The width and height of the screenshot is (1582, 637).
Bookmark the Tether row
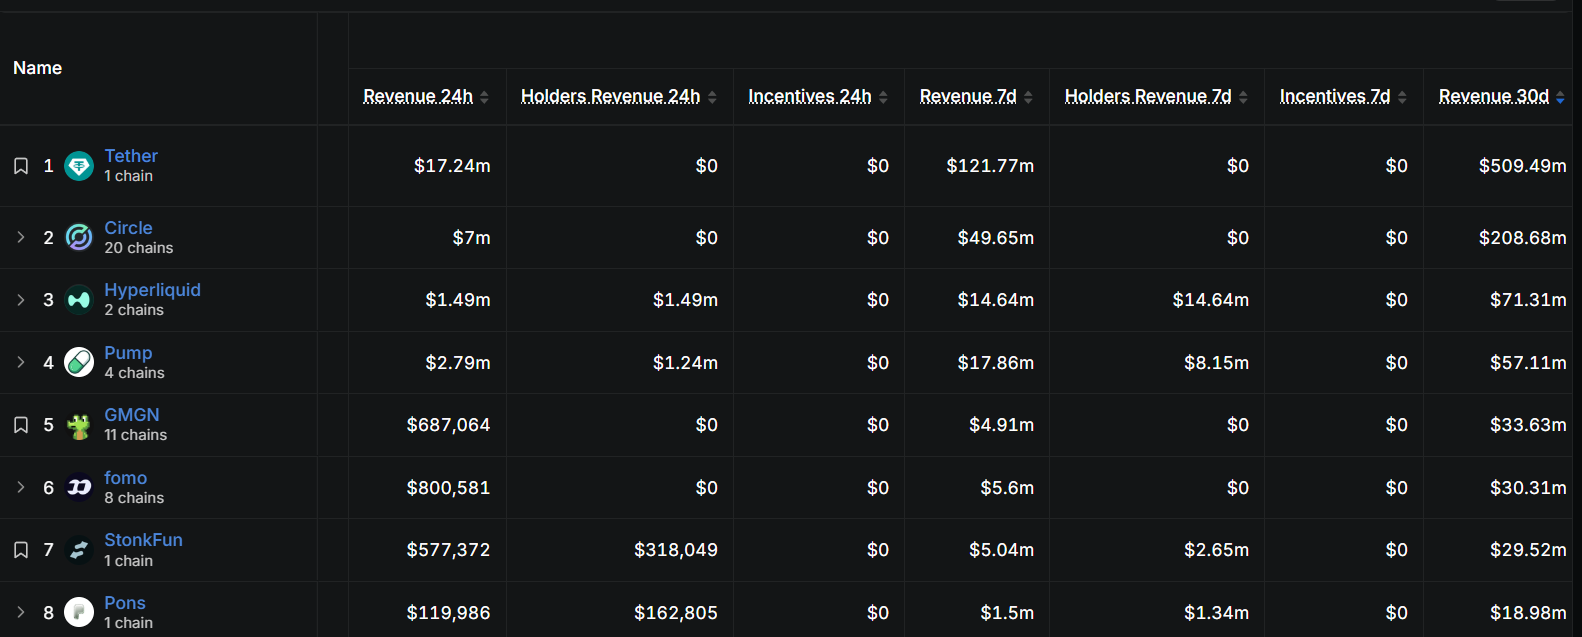point(21,166)
